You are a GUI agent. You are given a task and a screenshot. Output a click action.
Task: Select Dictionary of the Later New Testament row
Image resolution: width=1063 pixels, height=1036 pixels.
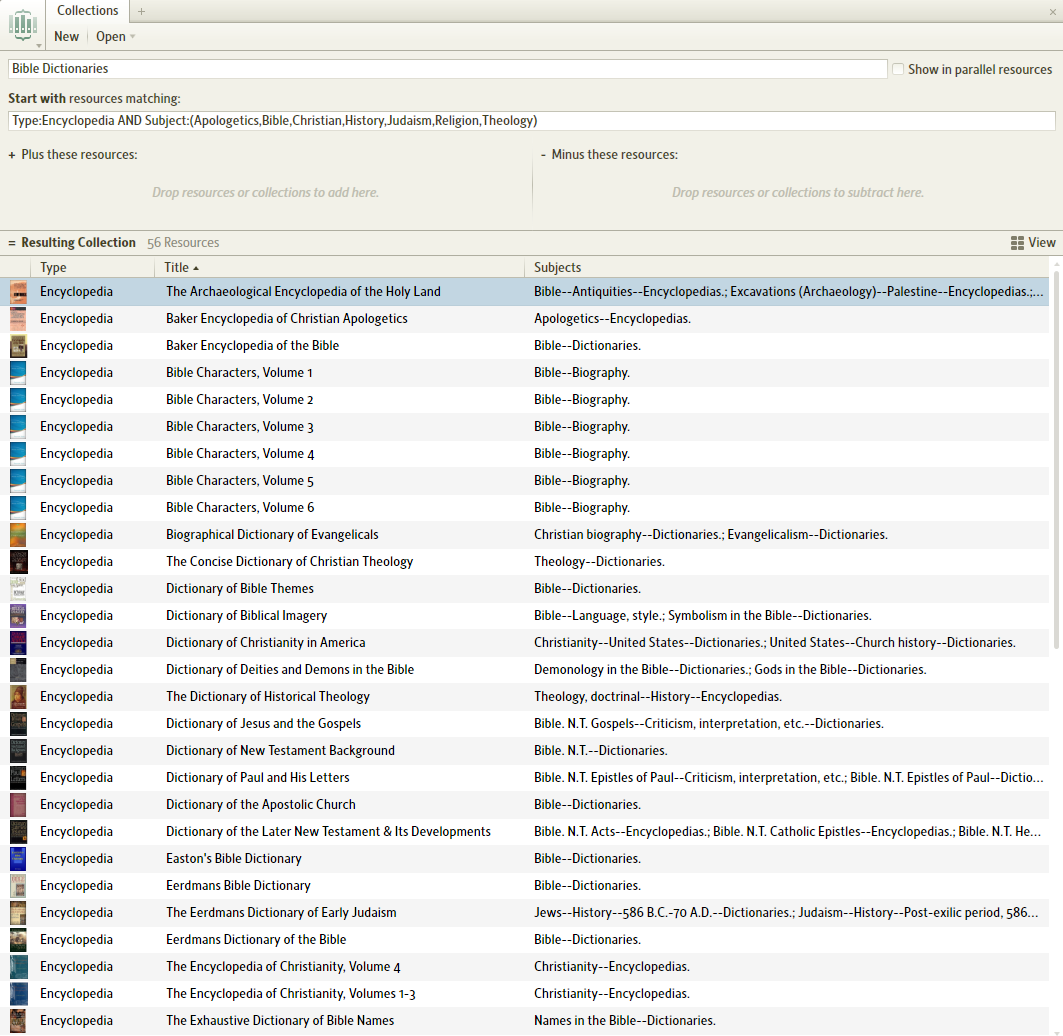[525, 832]
